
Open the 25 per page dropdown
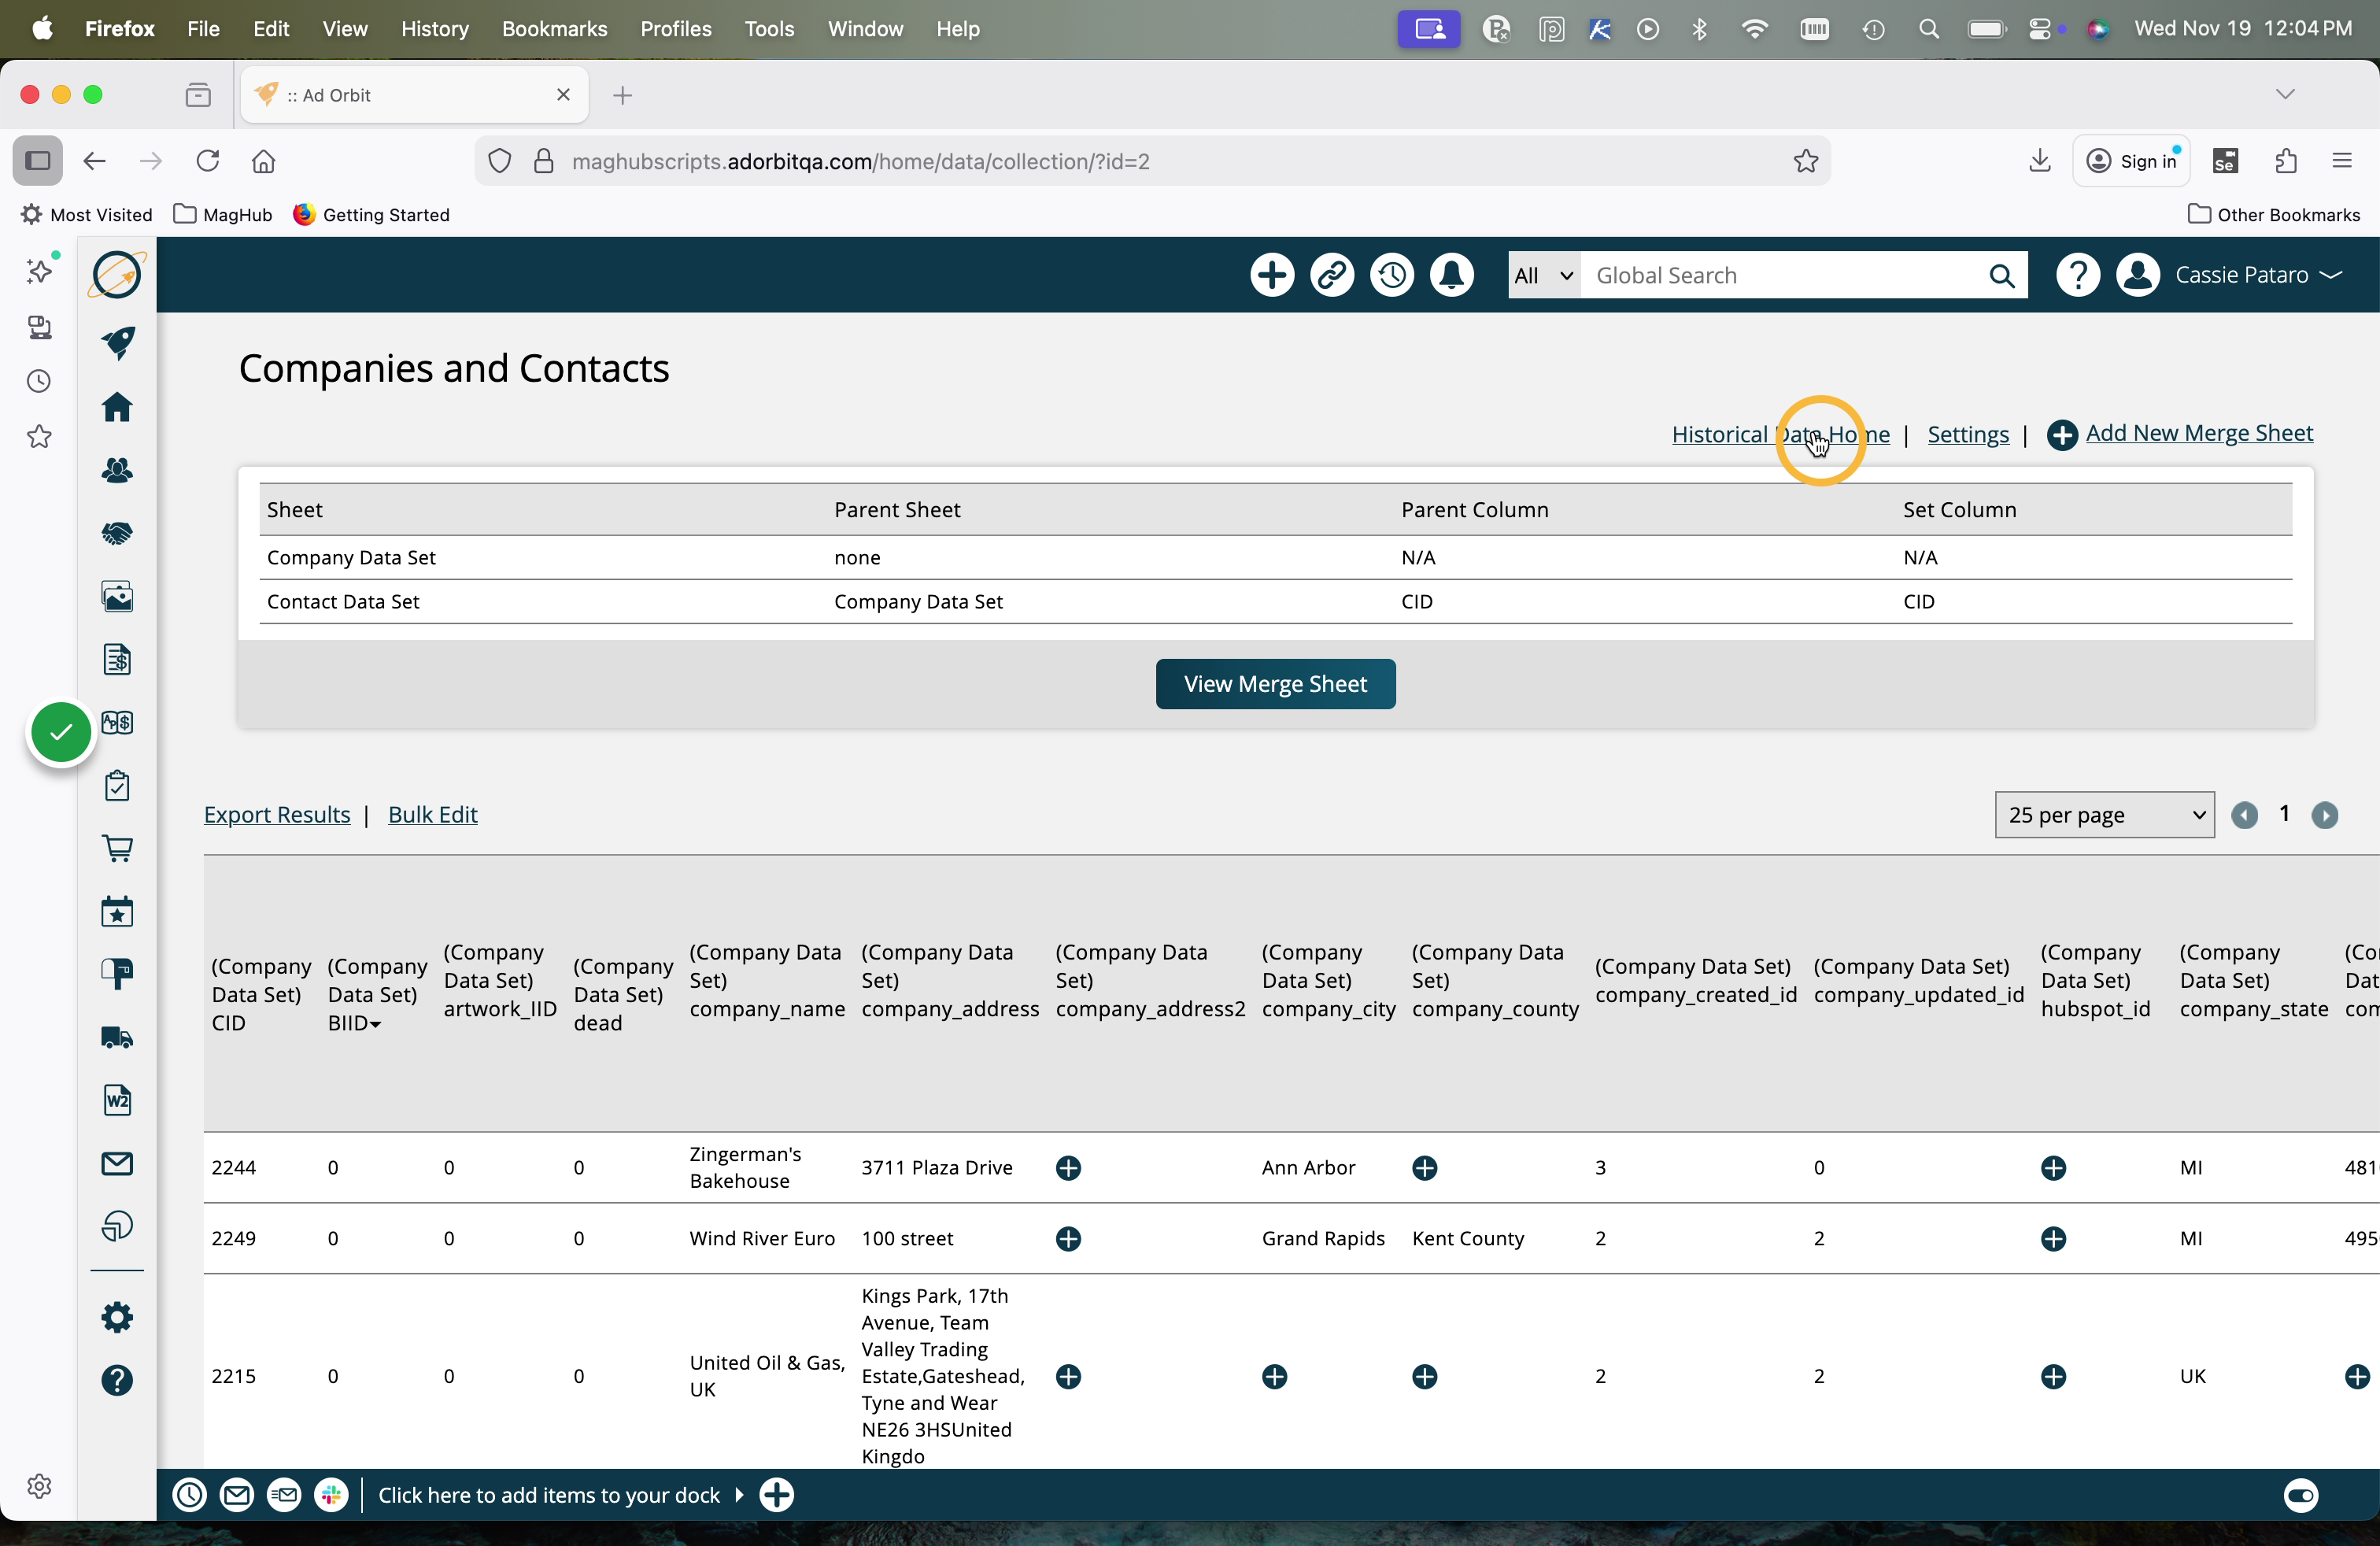(x=2104, y=815)
